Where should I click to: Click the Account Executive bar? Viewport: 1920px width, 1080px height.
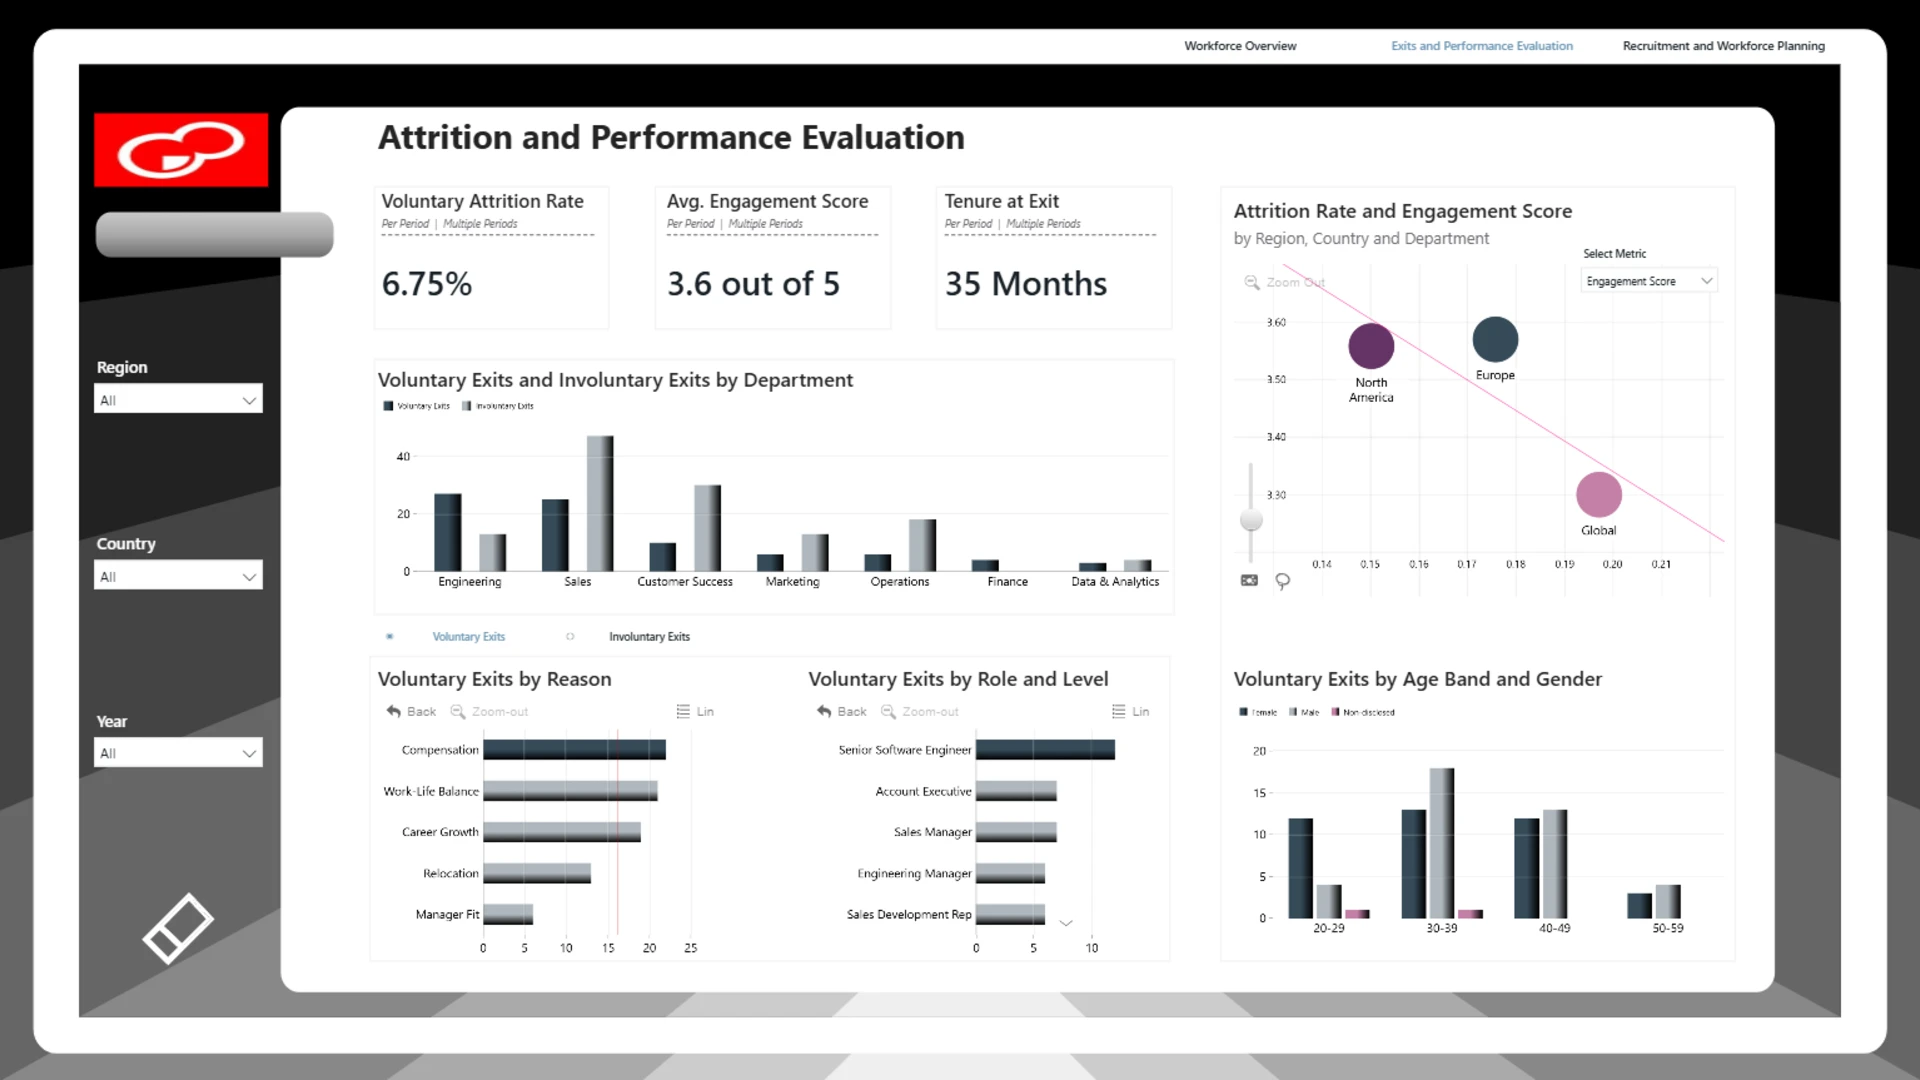[x=1016, y=791]
